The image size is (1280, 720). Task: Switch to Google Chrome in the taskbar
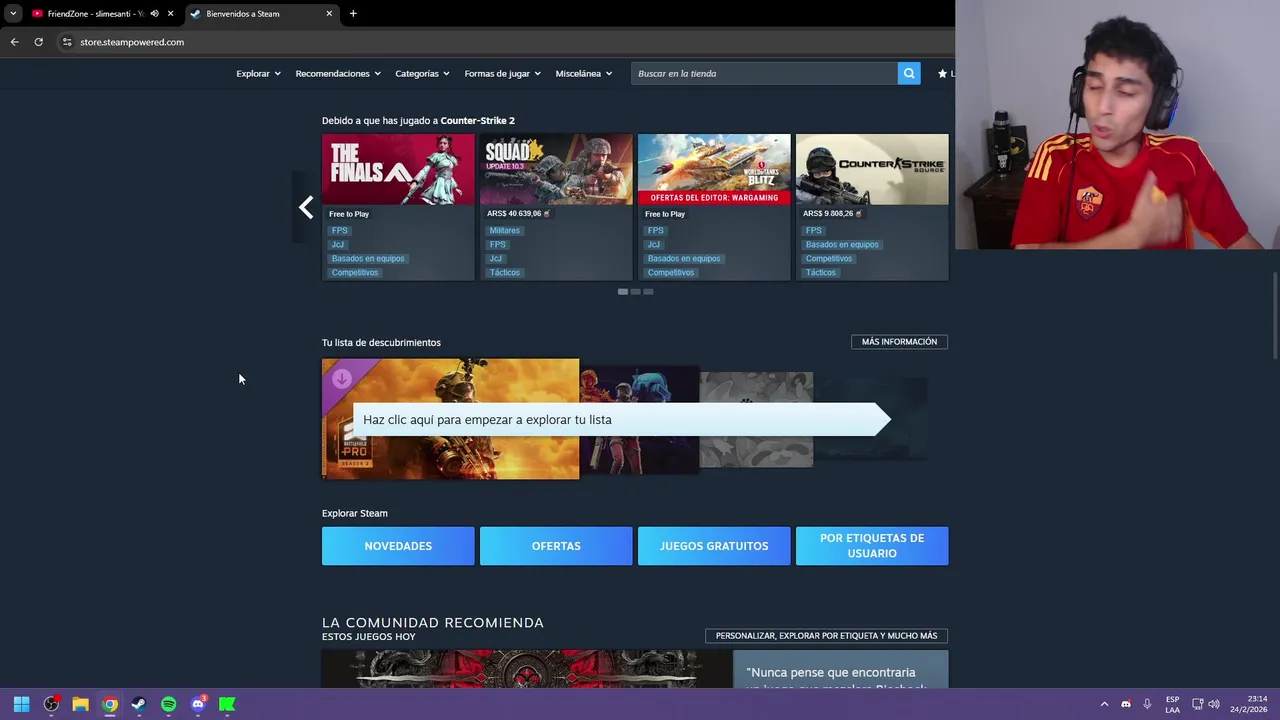click(x=110, y=704)
